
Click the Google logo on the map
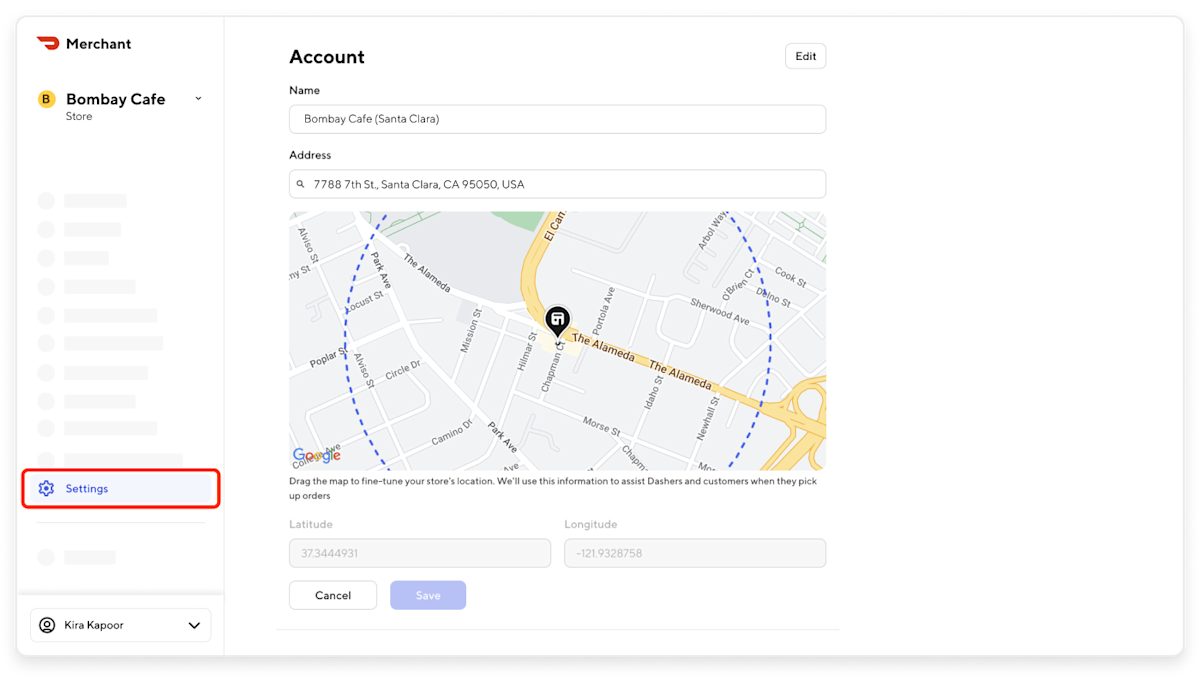point(316,455)
